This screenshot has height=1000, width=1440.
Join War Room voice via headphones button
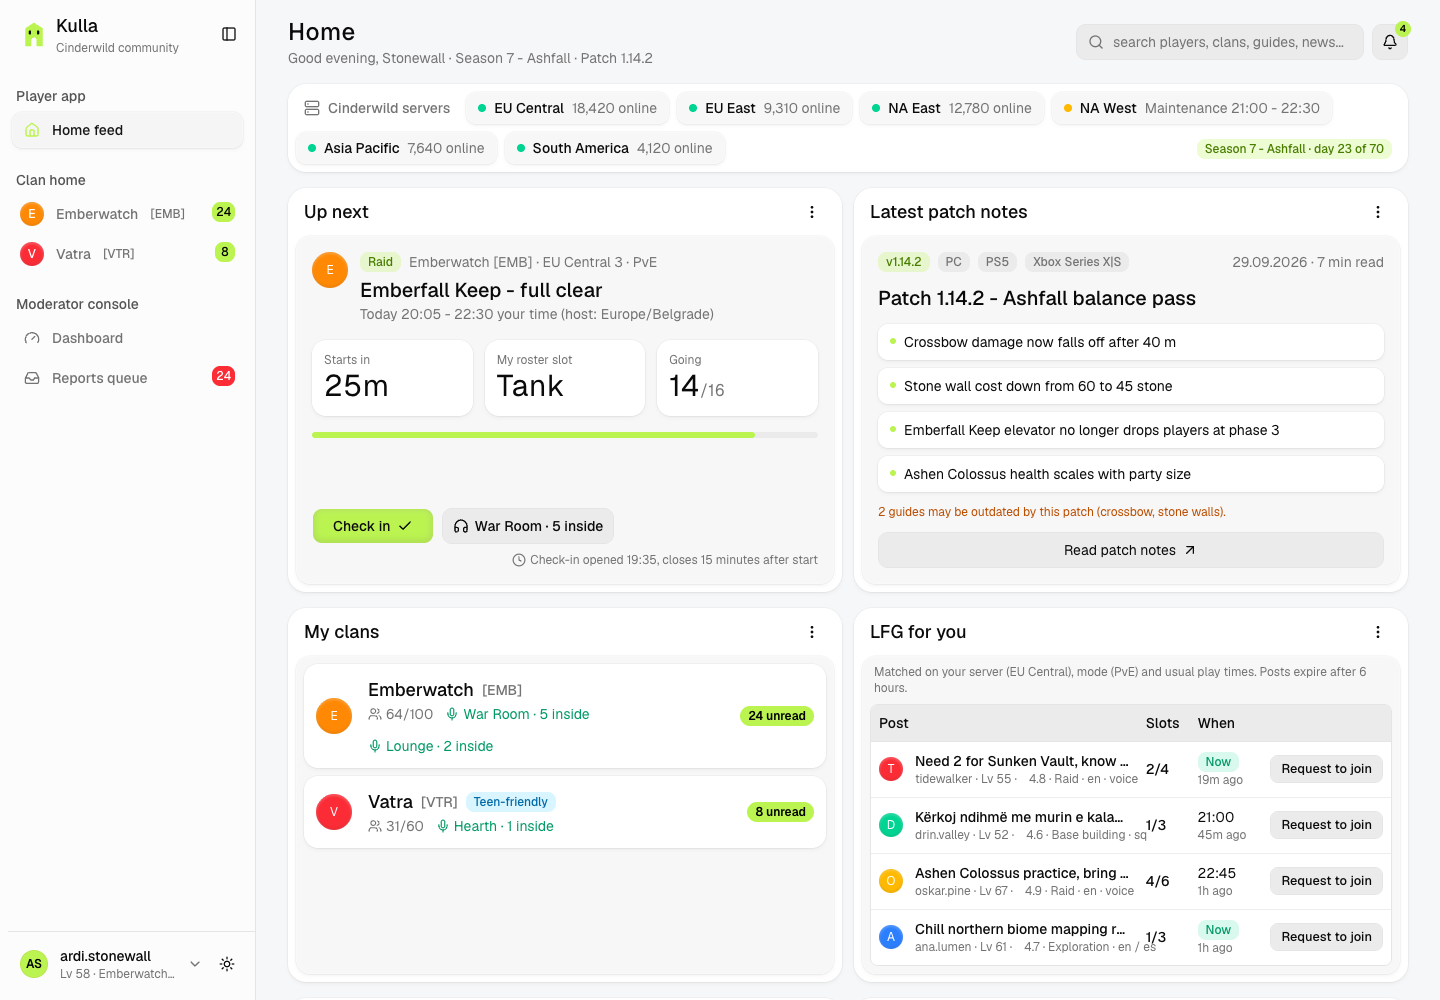528,526
